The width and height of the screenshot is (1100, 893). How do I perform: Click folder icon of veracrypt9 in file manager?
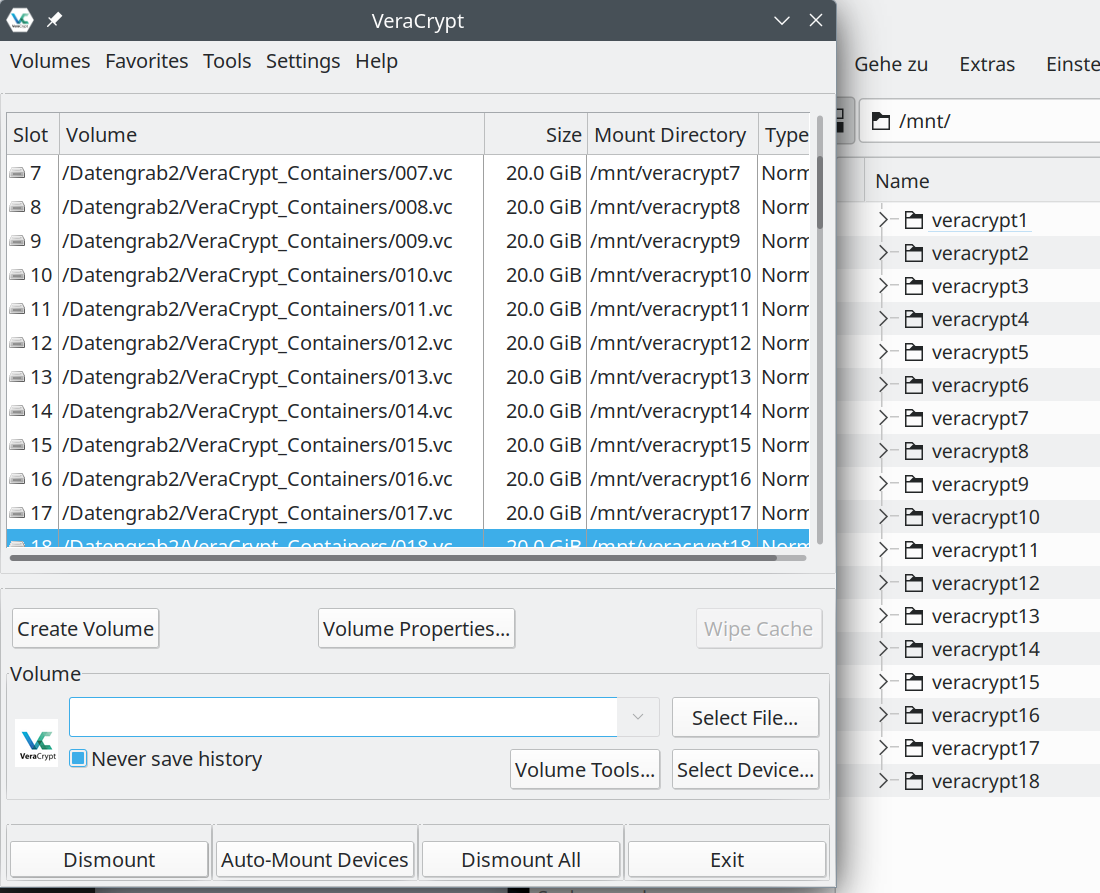pos(913,484)
